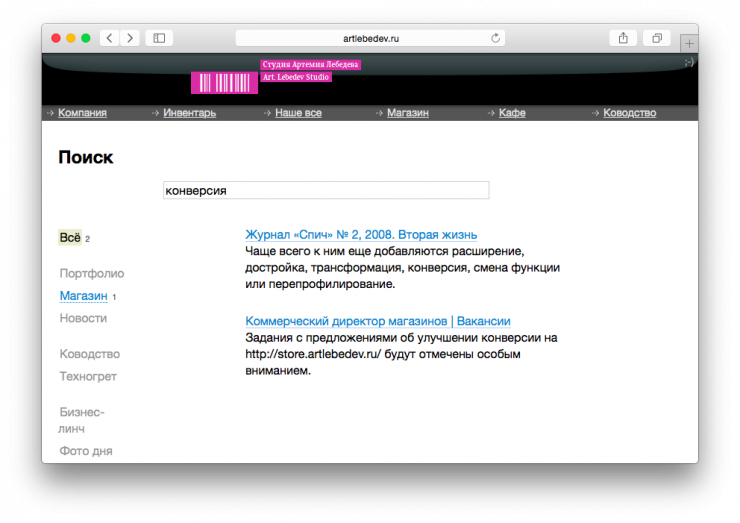The image size is (740, 523).
Task: Open the Share button in the toolbar
Action: point(623,38)
